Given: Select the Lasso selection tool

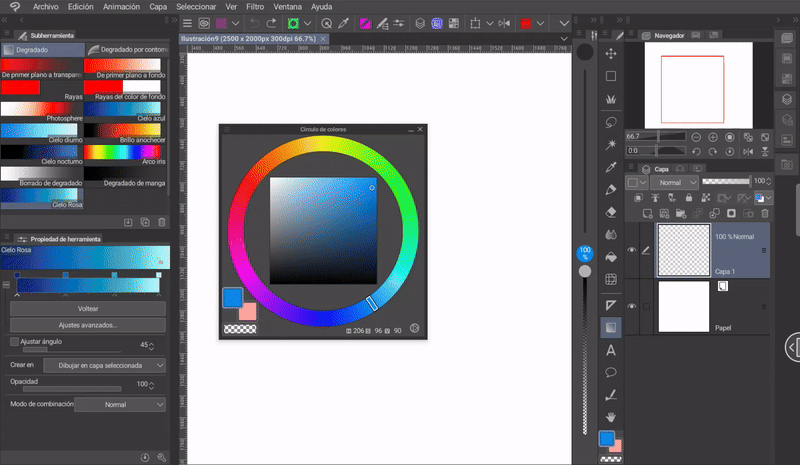Looking at the screenshot, I should 611,121.
